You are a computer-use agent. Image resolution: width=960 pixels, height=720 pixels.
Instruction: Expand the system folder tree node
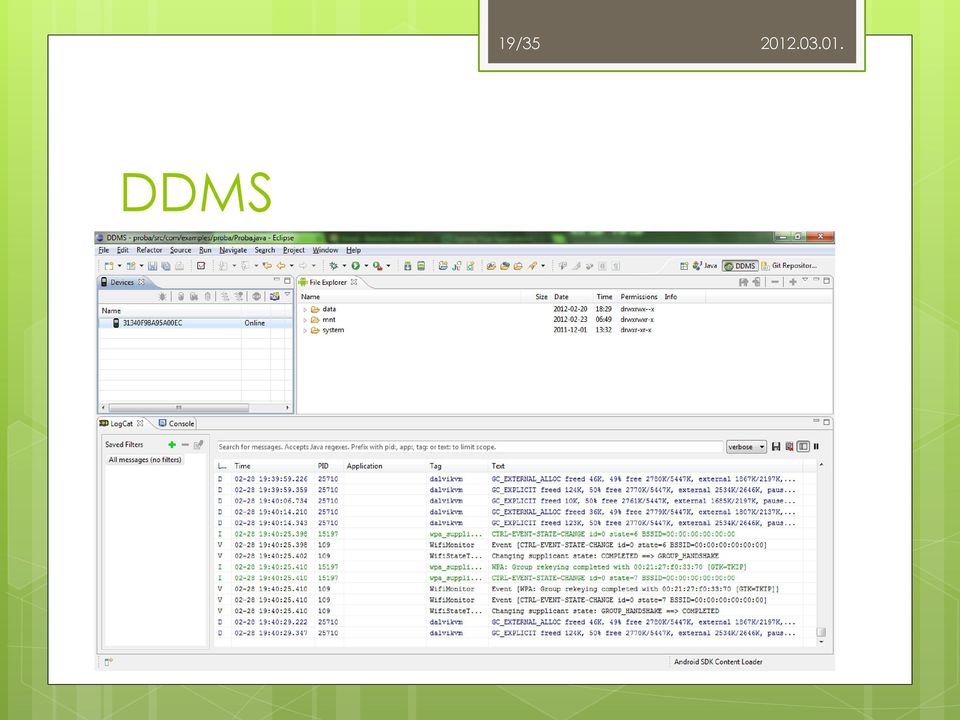click(x=305, y=331)
